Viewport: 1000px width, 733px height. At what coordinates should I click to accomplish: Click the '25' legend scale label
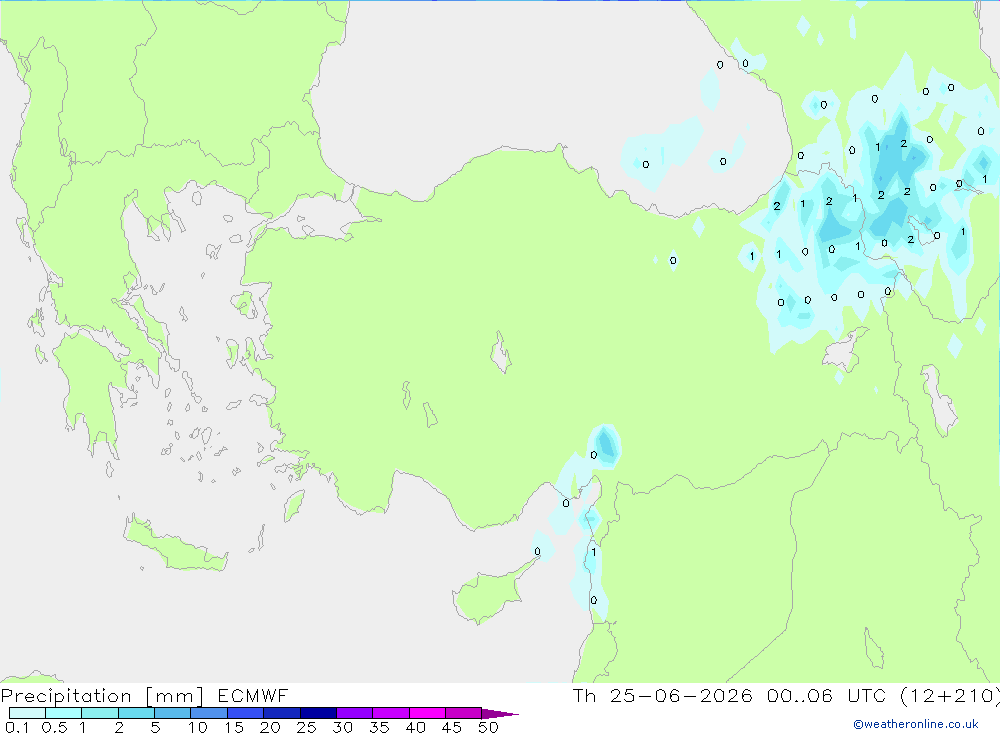(x=306, y=727)
